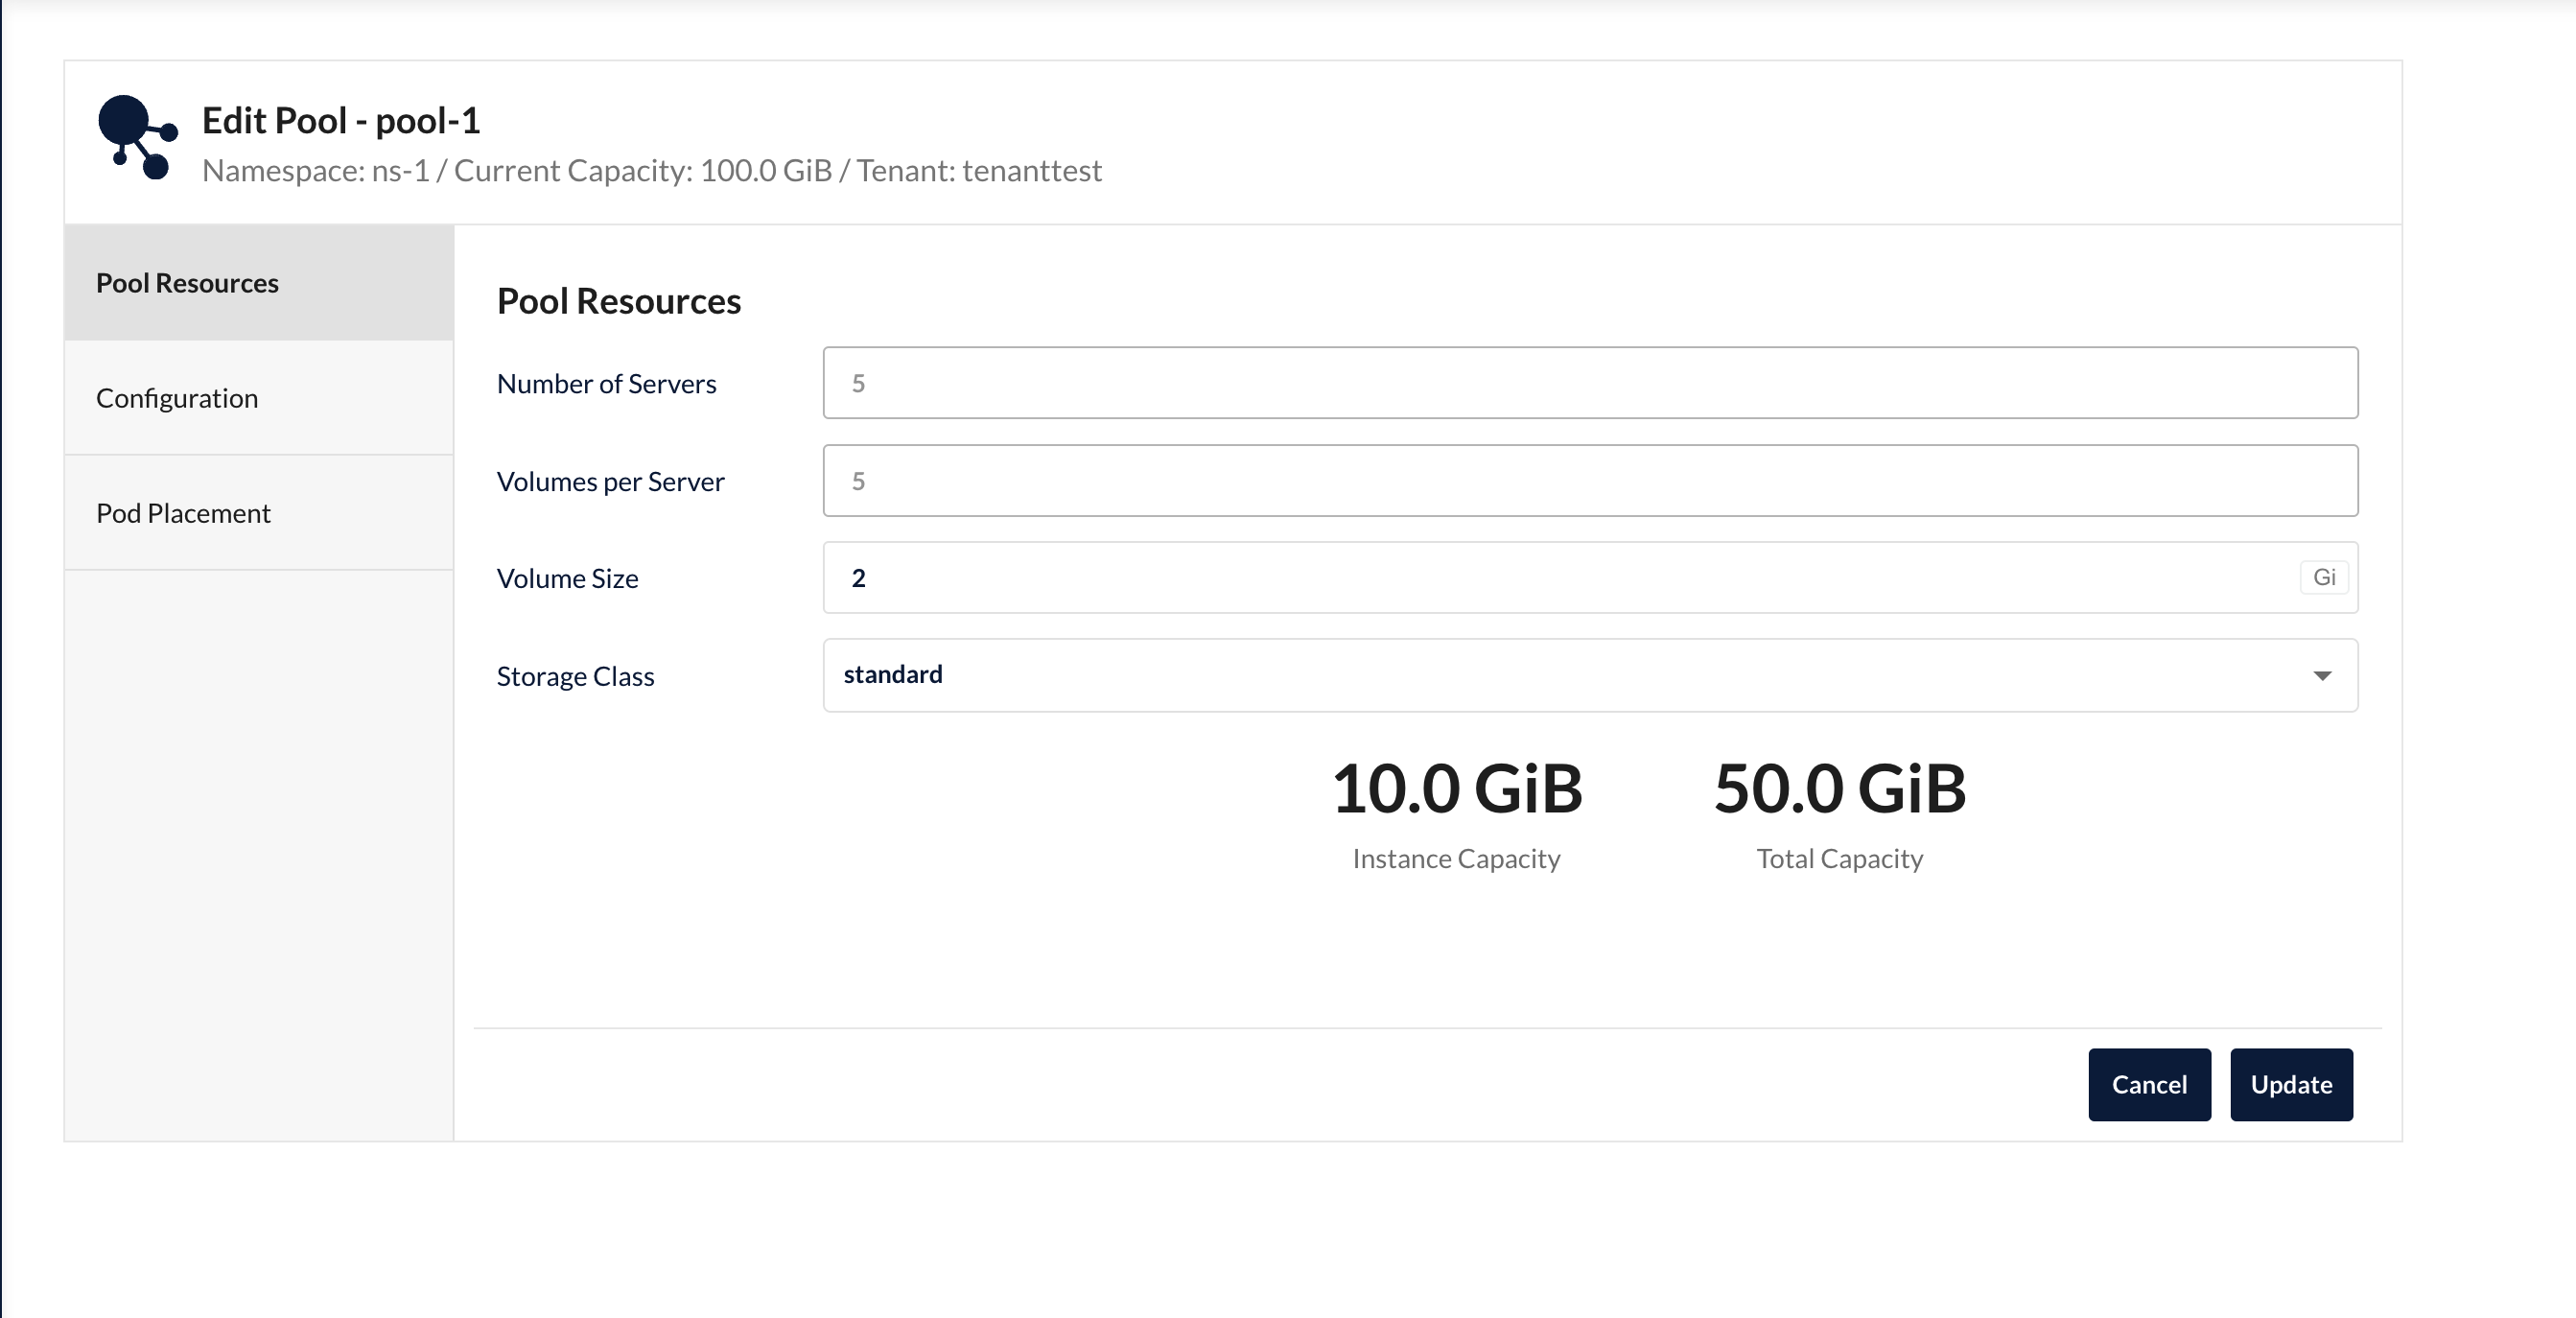Screen dimensions: 2576x1318
Task: Open the Storage Class dropdown
Action: (x=1560, y=675)
